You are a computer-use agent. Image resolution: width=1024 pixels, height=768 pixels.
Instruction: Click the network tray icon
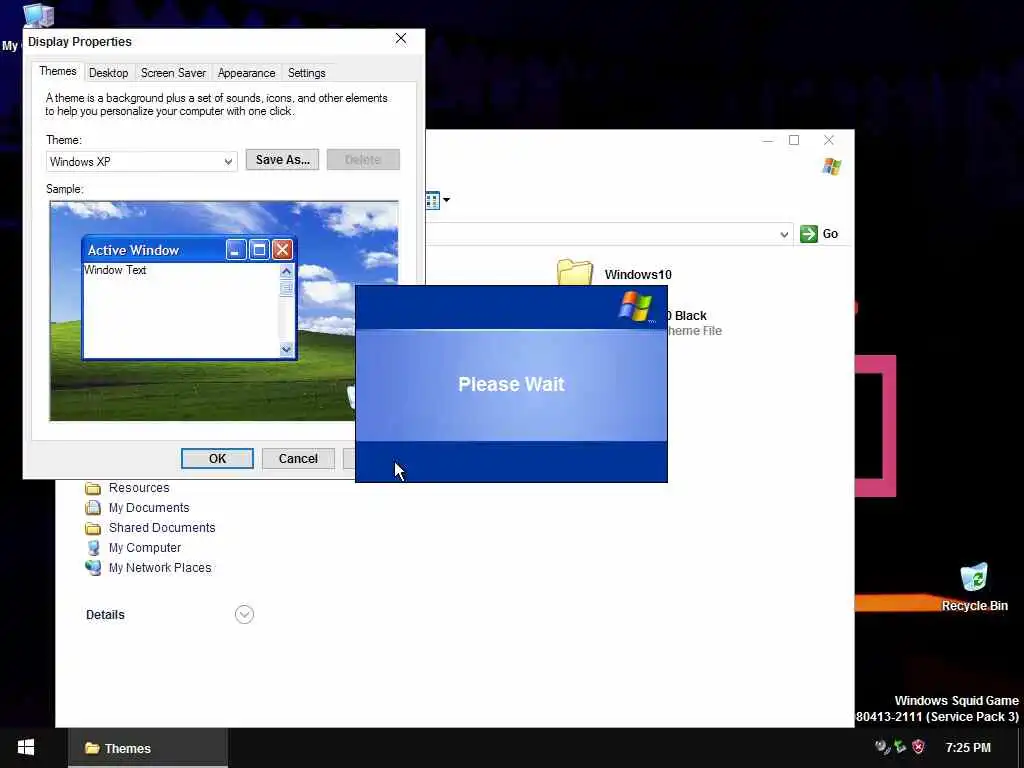point(901,747)
